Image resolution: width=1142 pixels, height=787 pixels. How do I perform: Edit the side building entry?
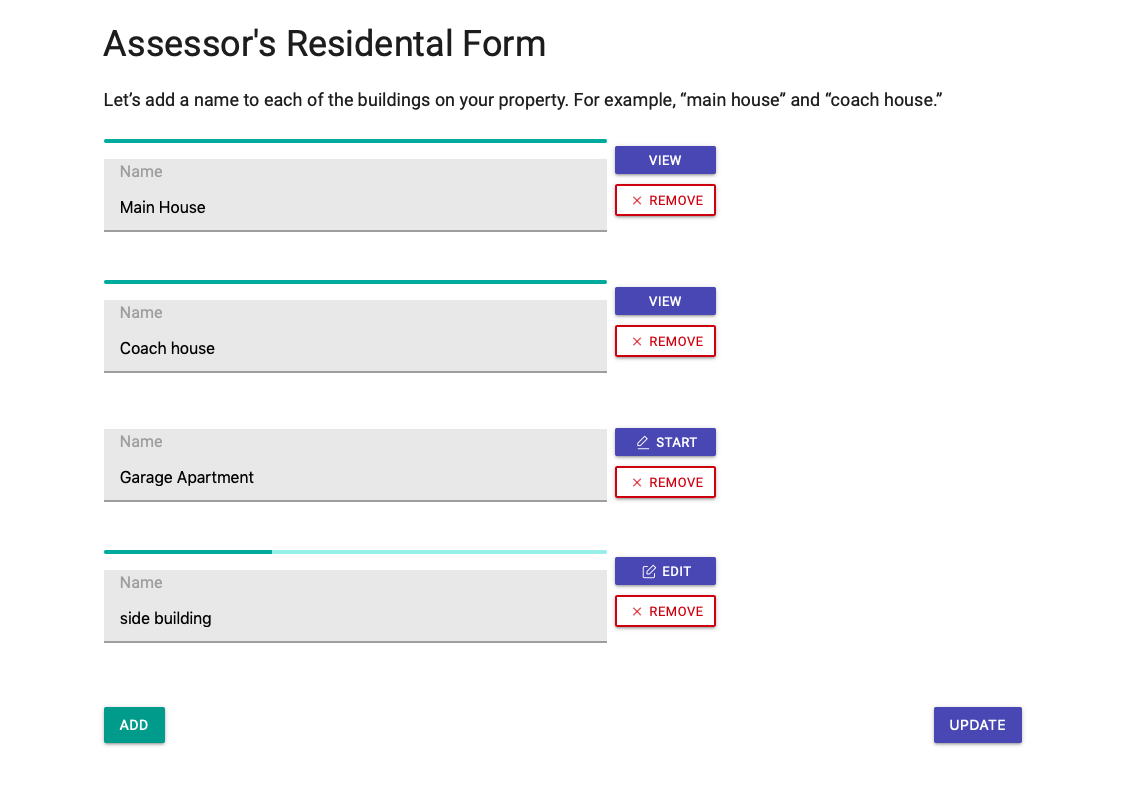pos(665,571)
